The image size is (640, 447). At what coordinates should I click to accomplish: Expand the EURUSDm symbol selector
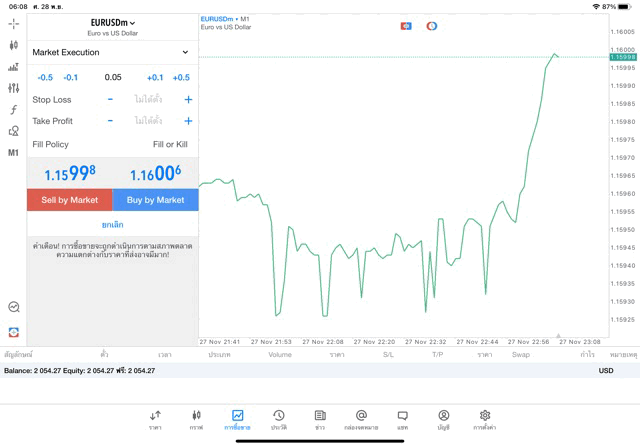(112, 22)
